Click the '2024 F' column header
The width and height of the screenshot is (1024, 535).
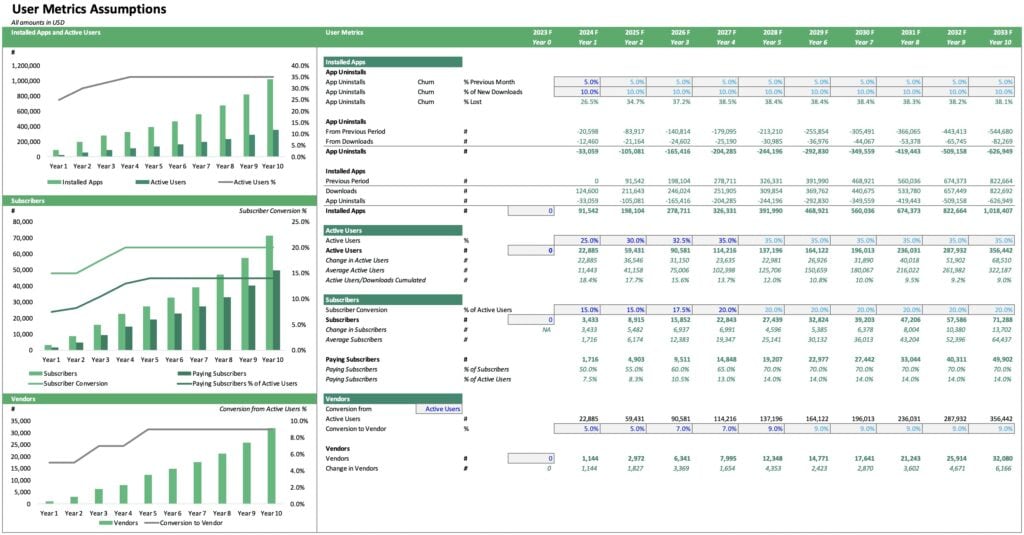588,32
